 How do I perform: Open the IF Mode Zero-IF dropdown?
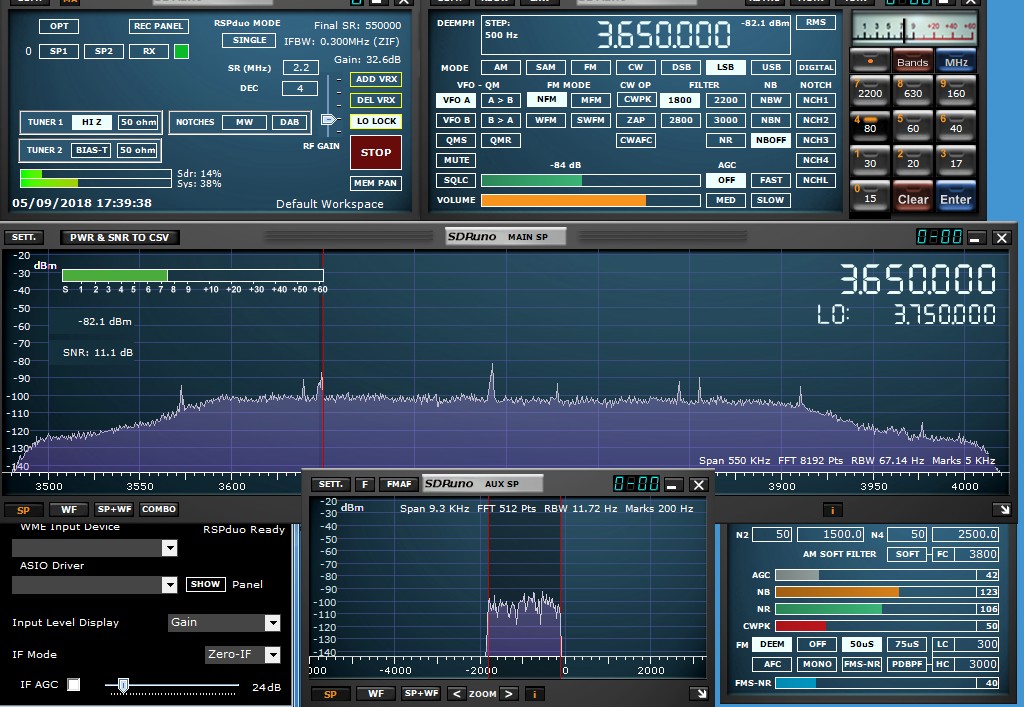[273, 654]
